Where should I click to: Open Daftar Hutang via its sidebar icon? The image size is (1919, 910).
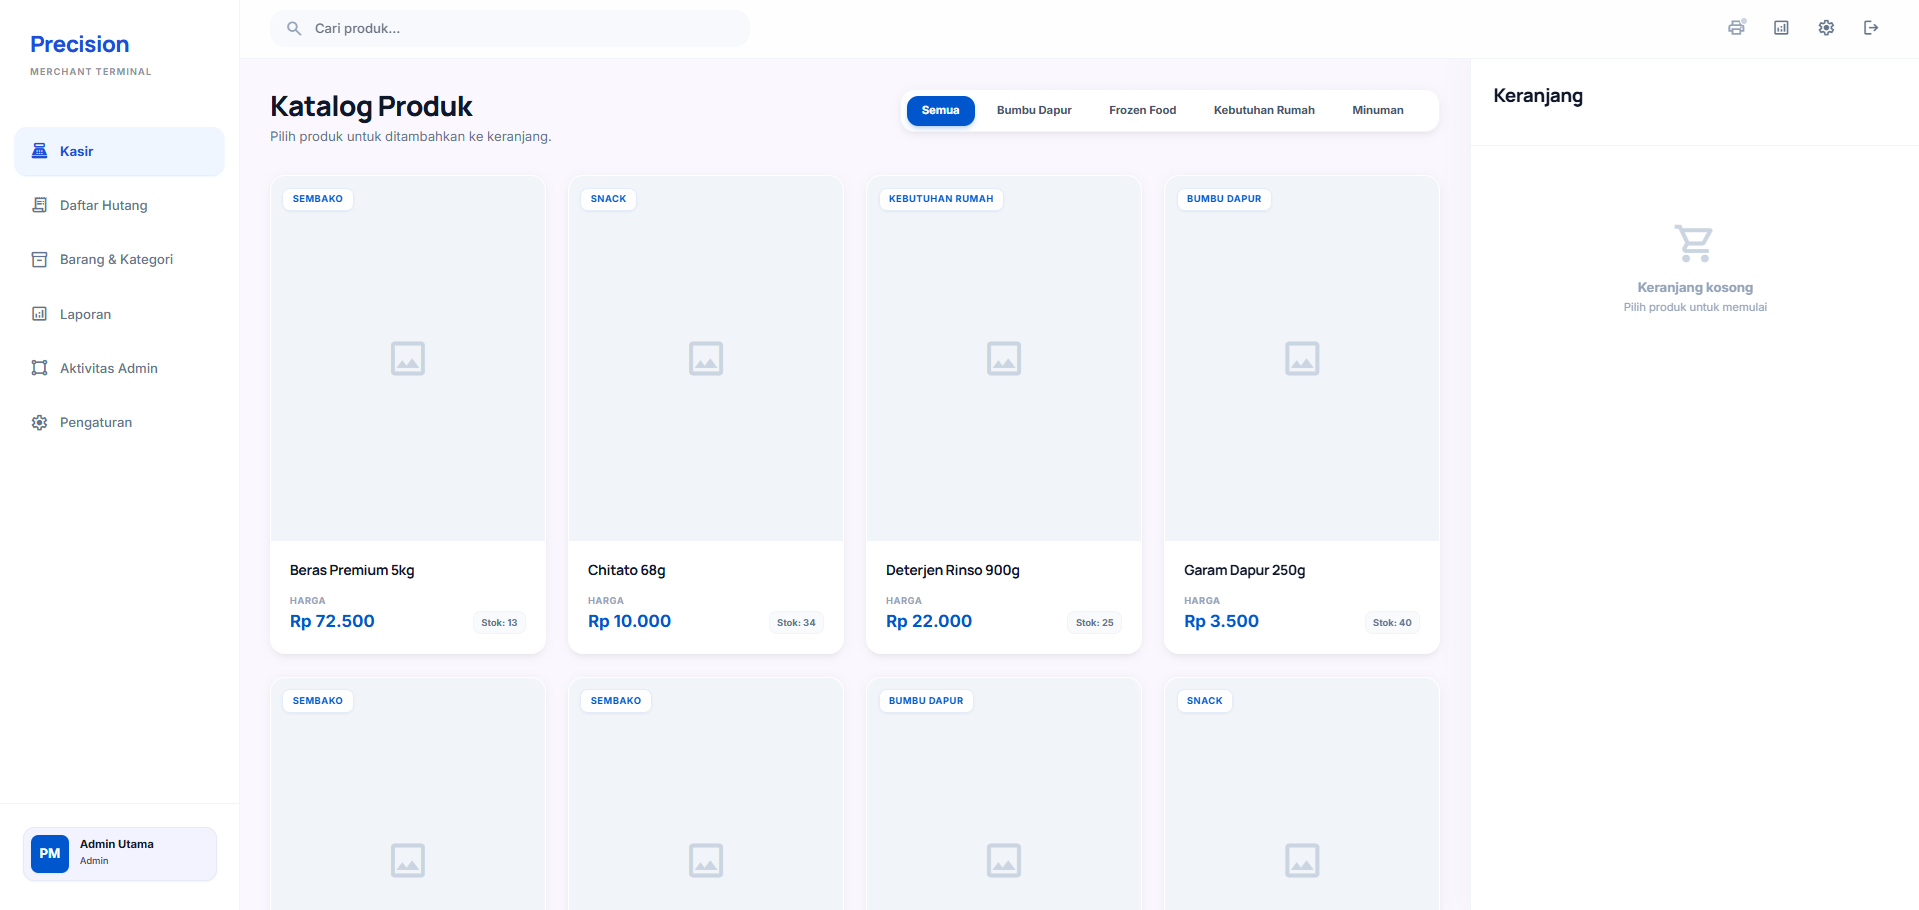[x=40, y=205]
